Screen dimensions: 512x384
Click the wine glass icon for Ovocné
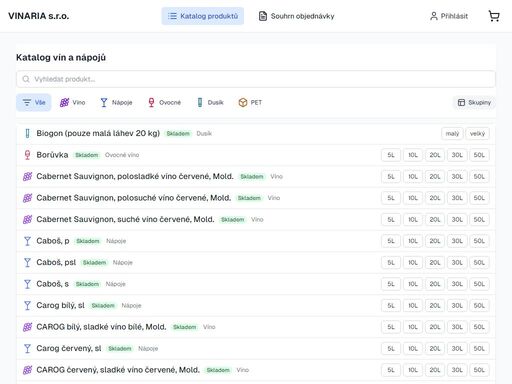(151, 102)
